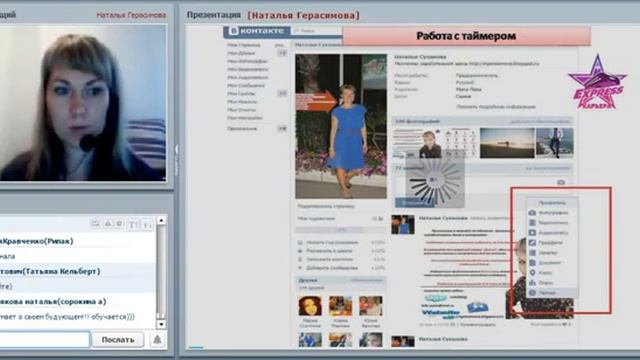The width and height of the screenshot is (640, 360).
Task: Click the Прикрепить dropdown header
Action: 552,203
